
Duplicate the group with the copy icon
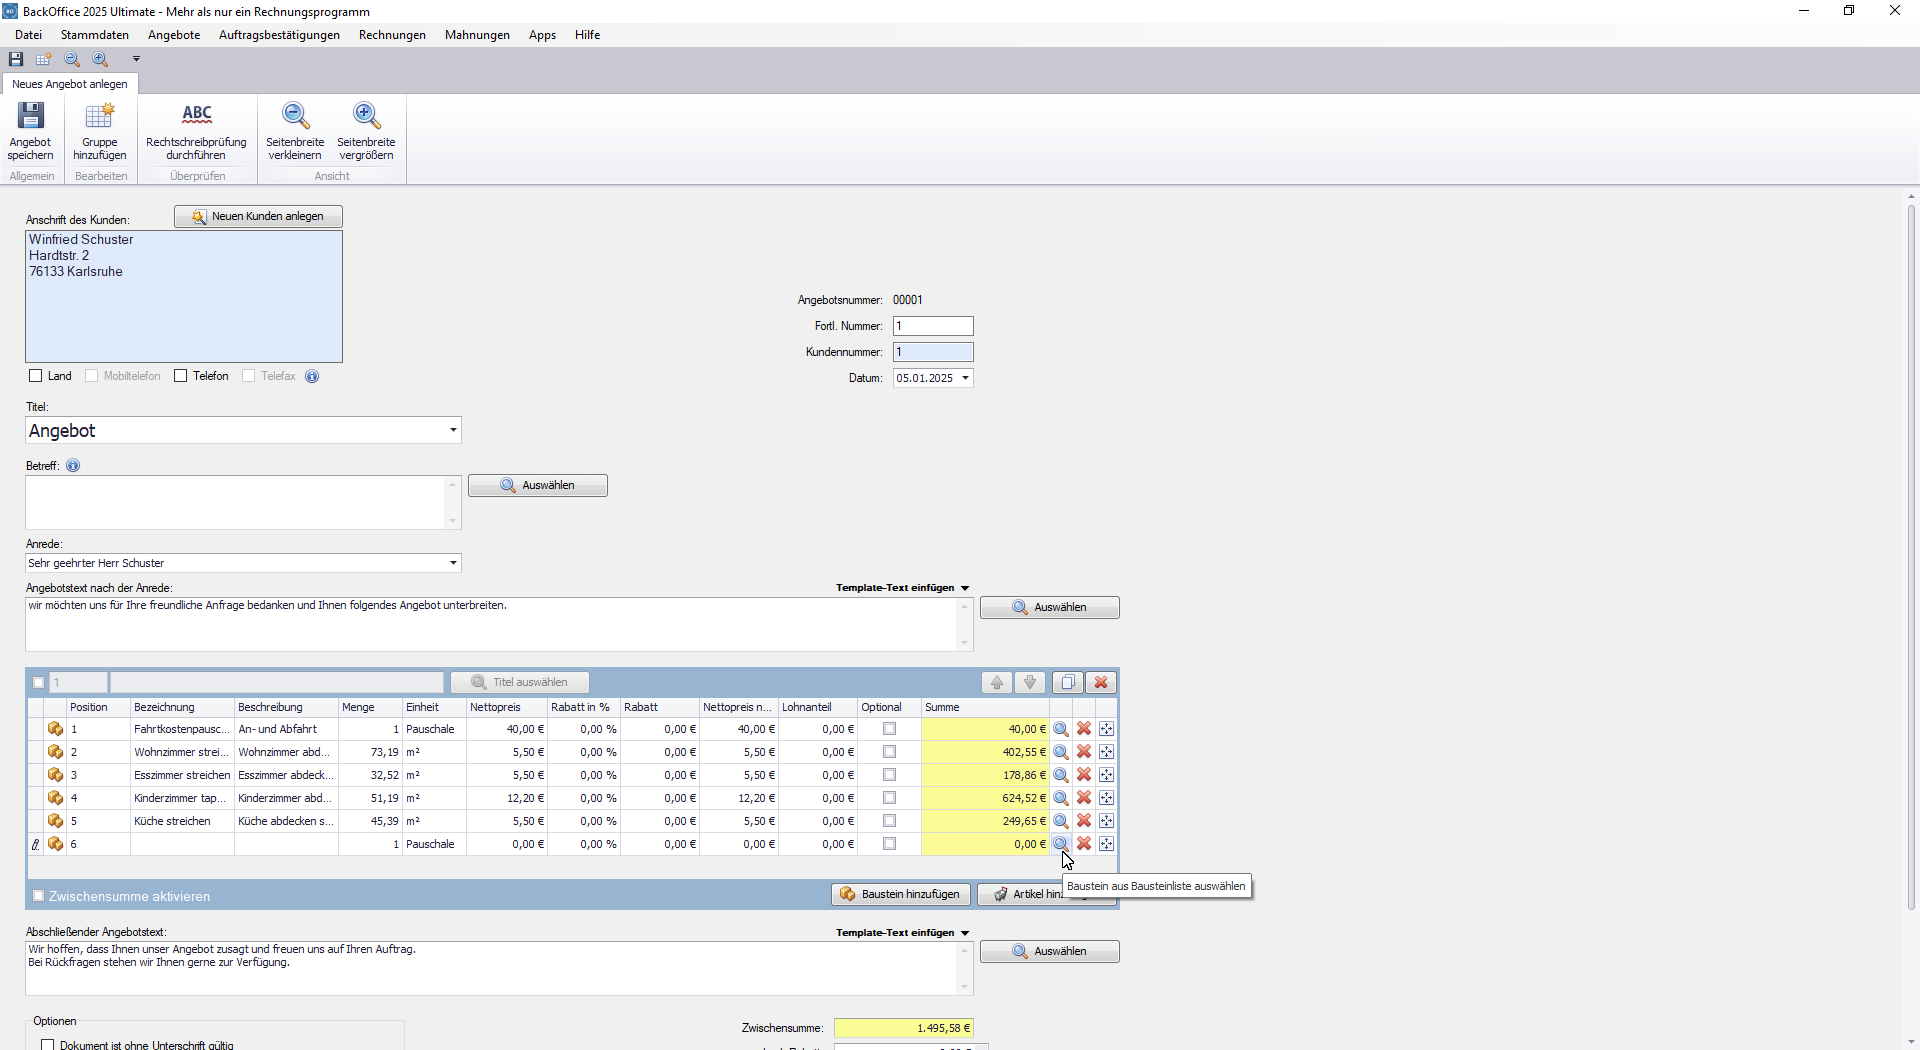coord(1068,682)
